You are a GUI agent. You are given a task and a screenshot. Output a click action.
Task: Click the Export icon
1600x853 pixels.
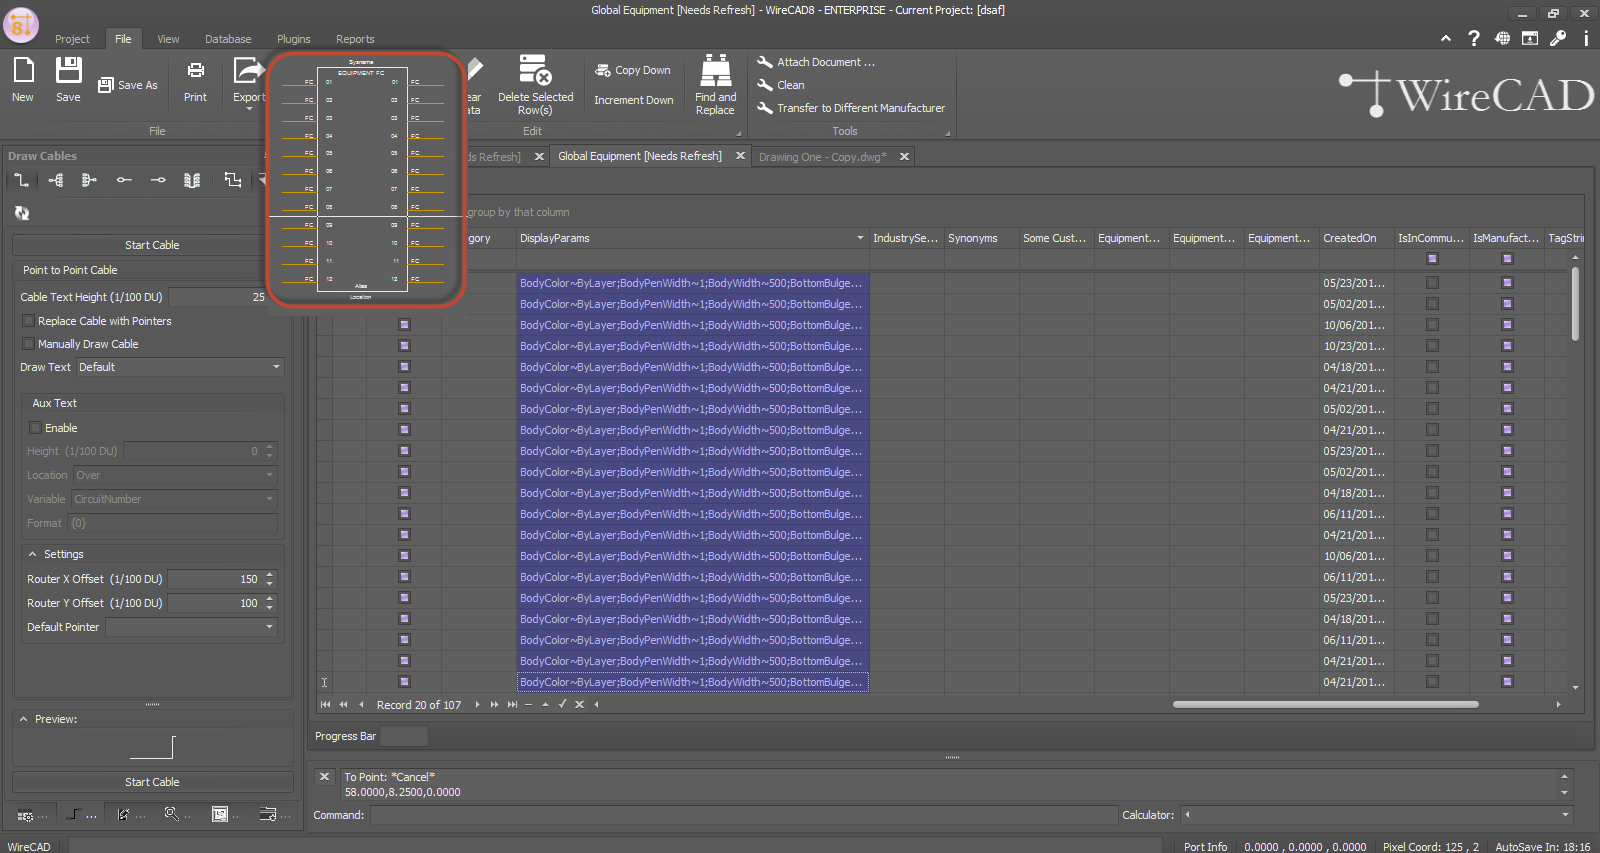248,70
